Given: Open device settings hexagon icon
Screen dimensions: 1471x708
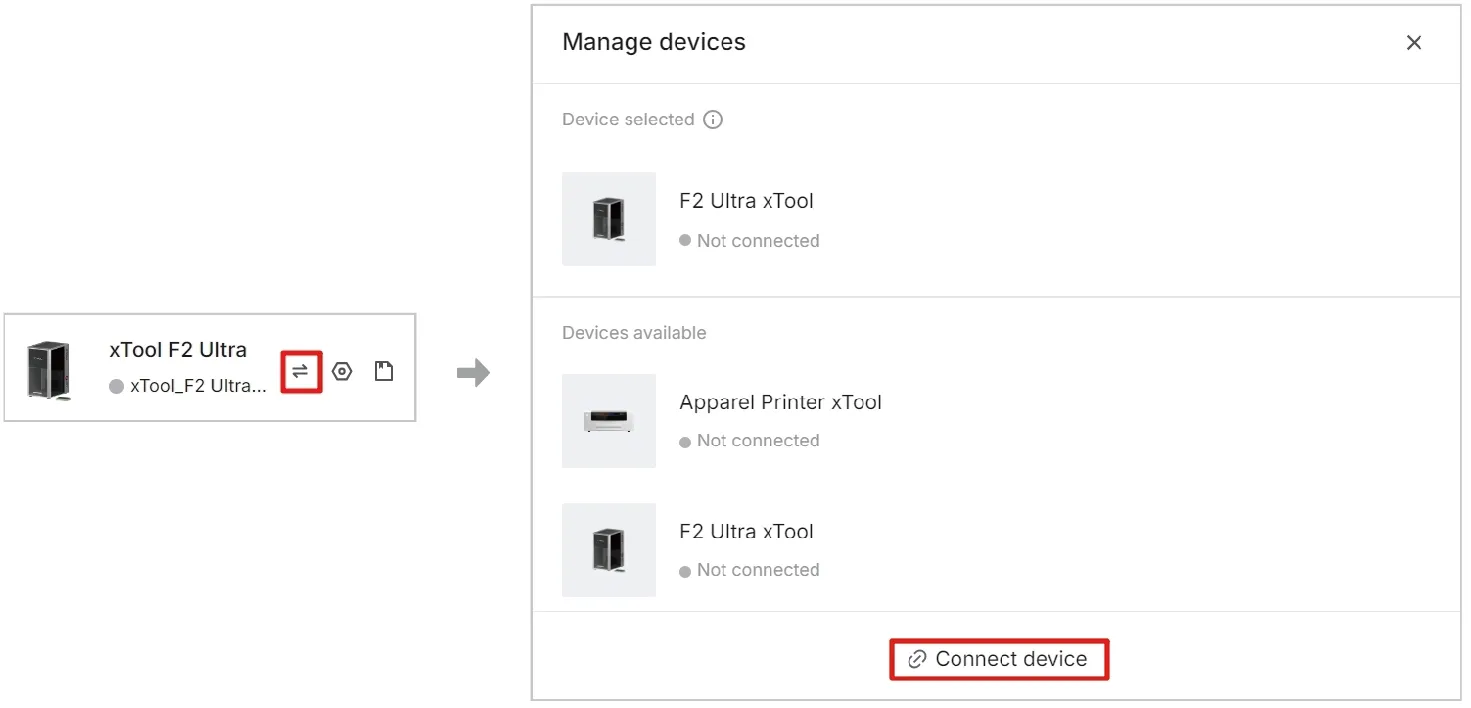Looking at the screenshot, I should pyautogui.click(x=342, y=372).
